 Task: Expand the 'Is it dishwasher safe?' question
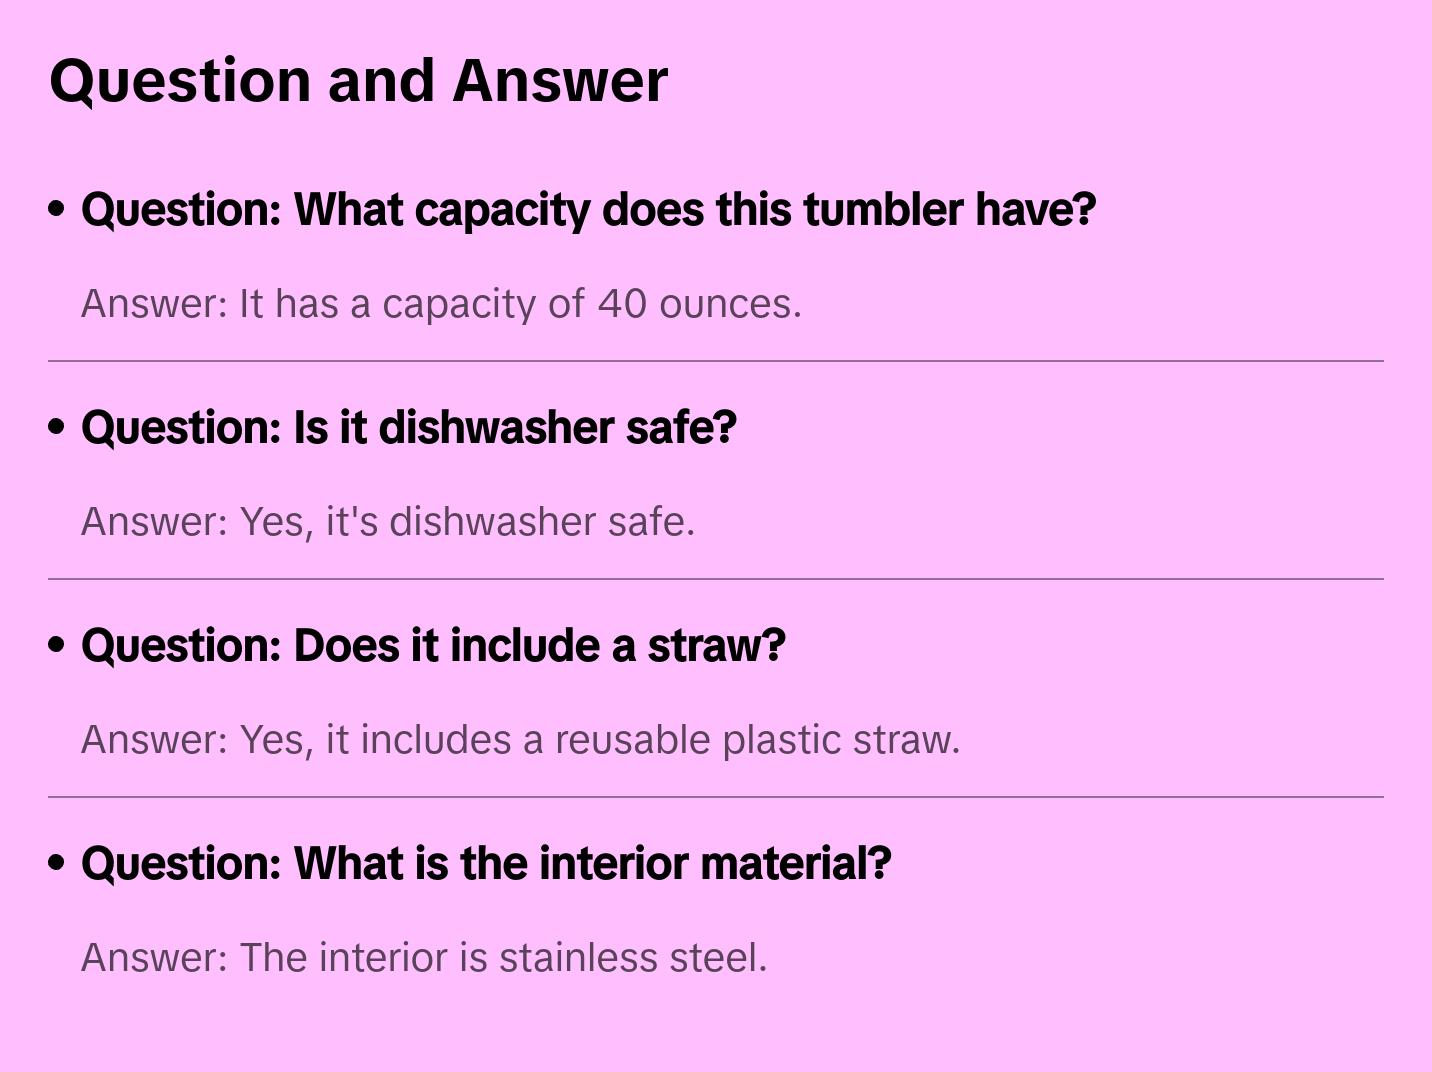(408, 428)
